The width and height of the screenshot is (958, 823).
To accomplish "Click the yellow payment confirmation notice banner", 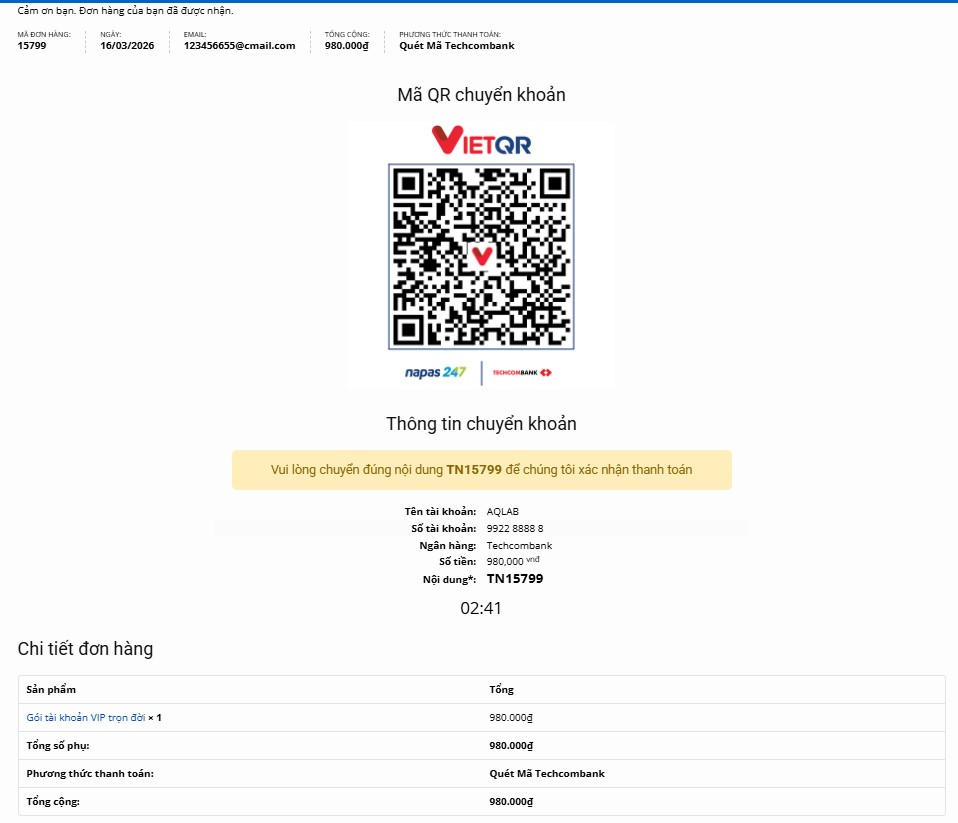I will tap(481, 469).
